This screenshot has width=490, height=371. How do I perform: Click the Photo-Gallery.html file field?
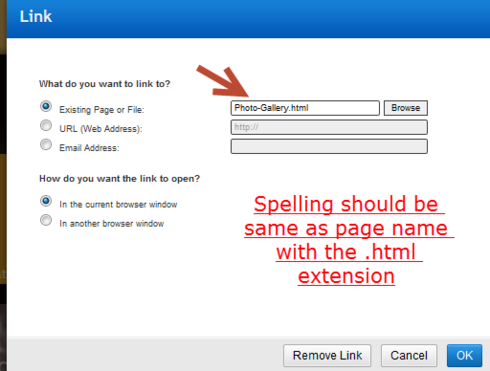305,108
